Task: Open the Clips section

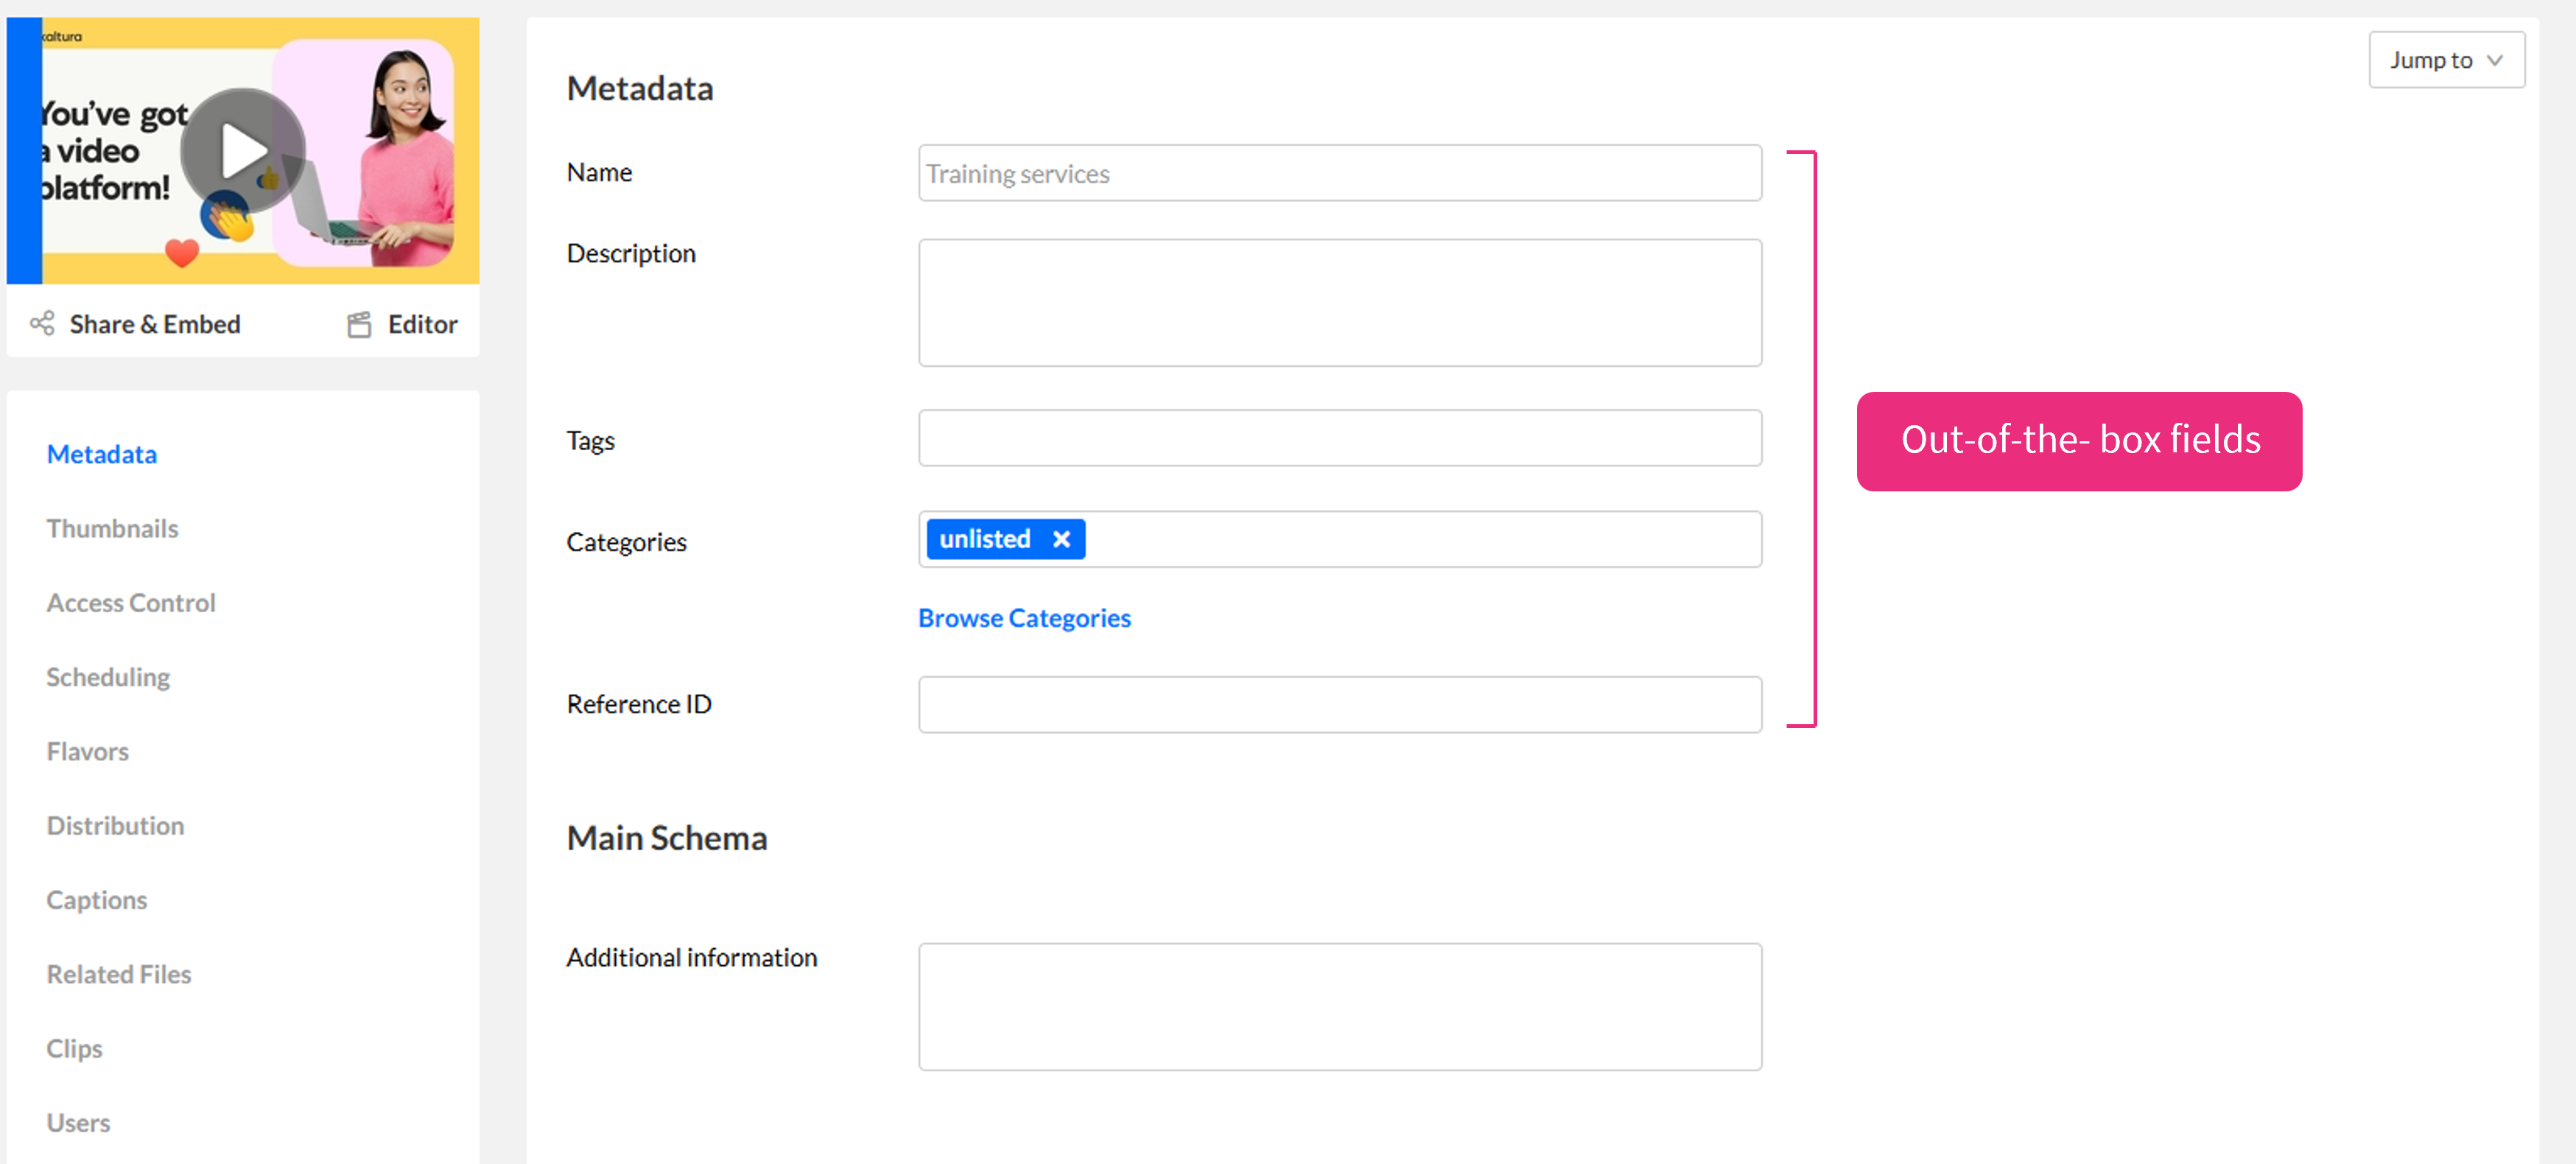Action: (75, 1048)
